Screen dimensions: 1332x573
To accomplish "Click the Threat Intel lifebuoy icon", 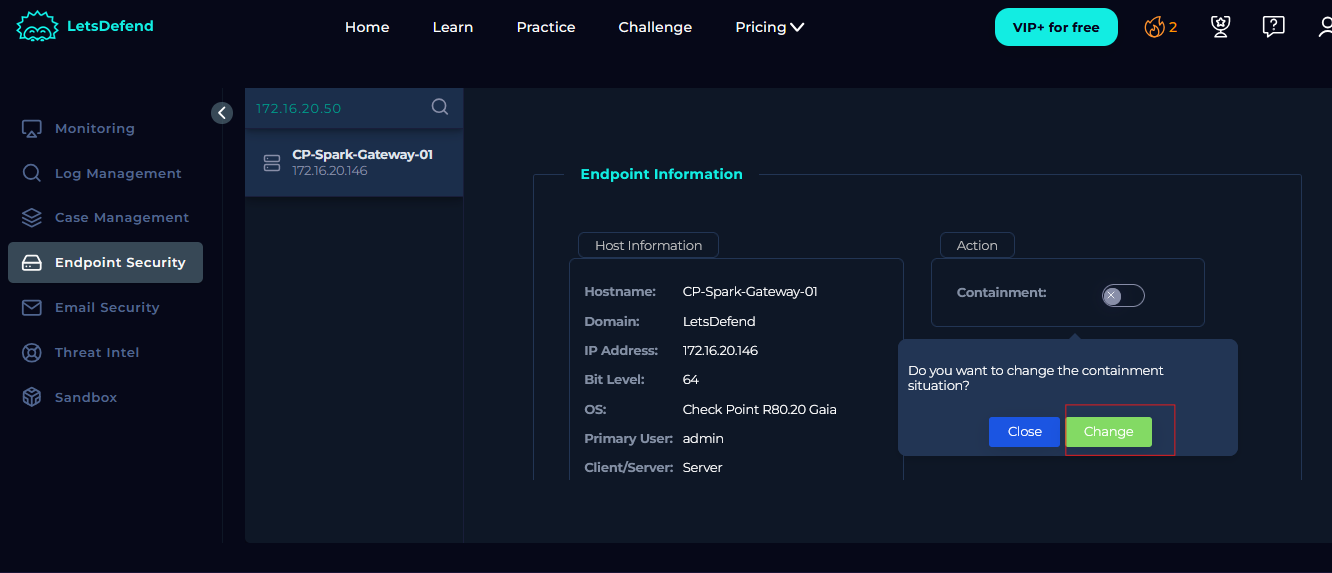I will point(32,352).
